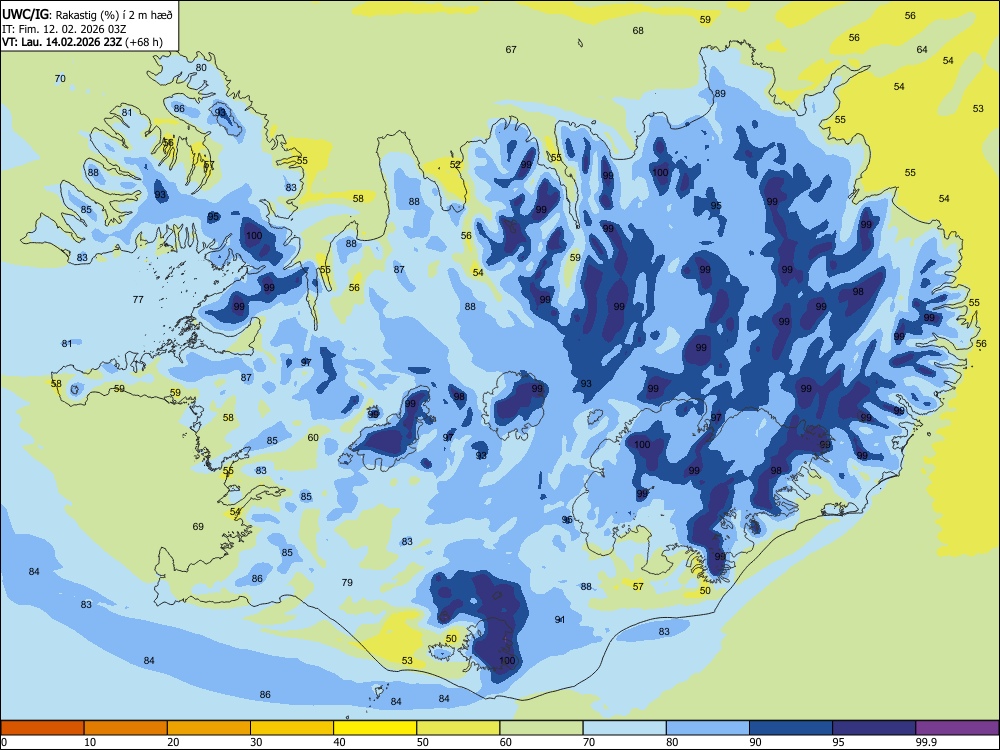Viewport: 1000px width, 750px height.
Task: Click the colorbar tick label '20'
Action: pos(173,742)
